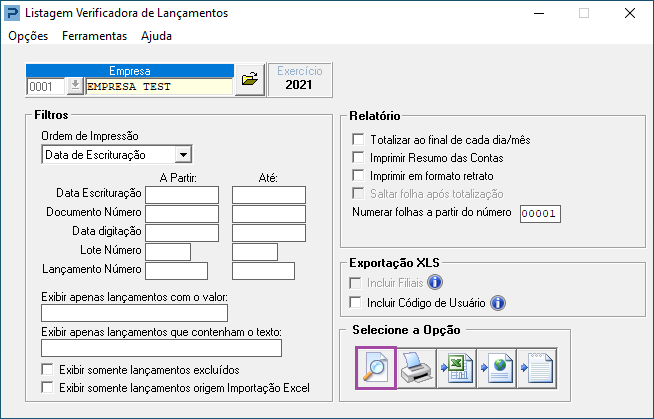Focus the lançamentos com o valor field
Viewport: 654px width, 419px height.
click(134, 313)
